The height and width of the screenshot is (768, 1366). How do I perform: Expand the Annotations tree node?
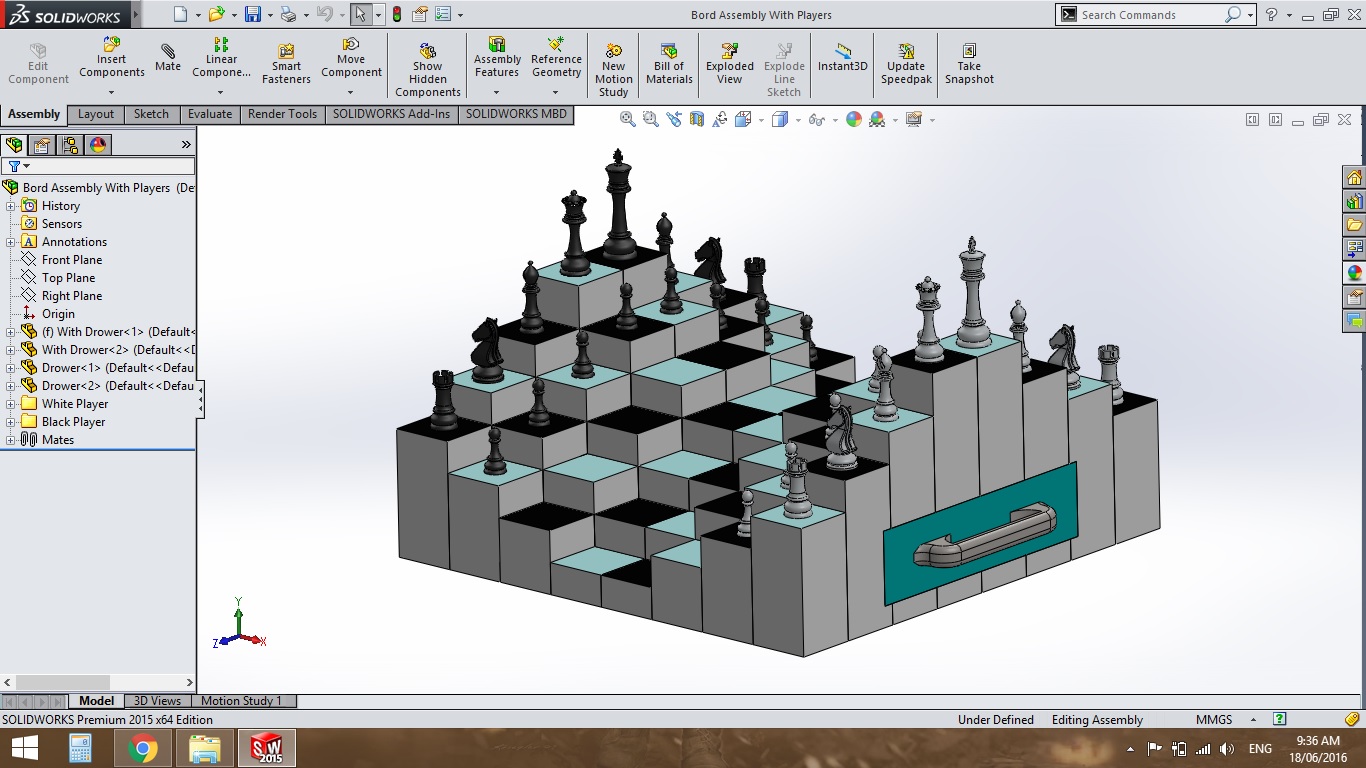coord(11,242)
